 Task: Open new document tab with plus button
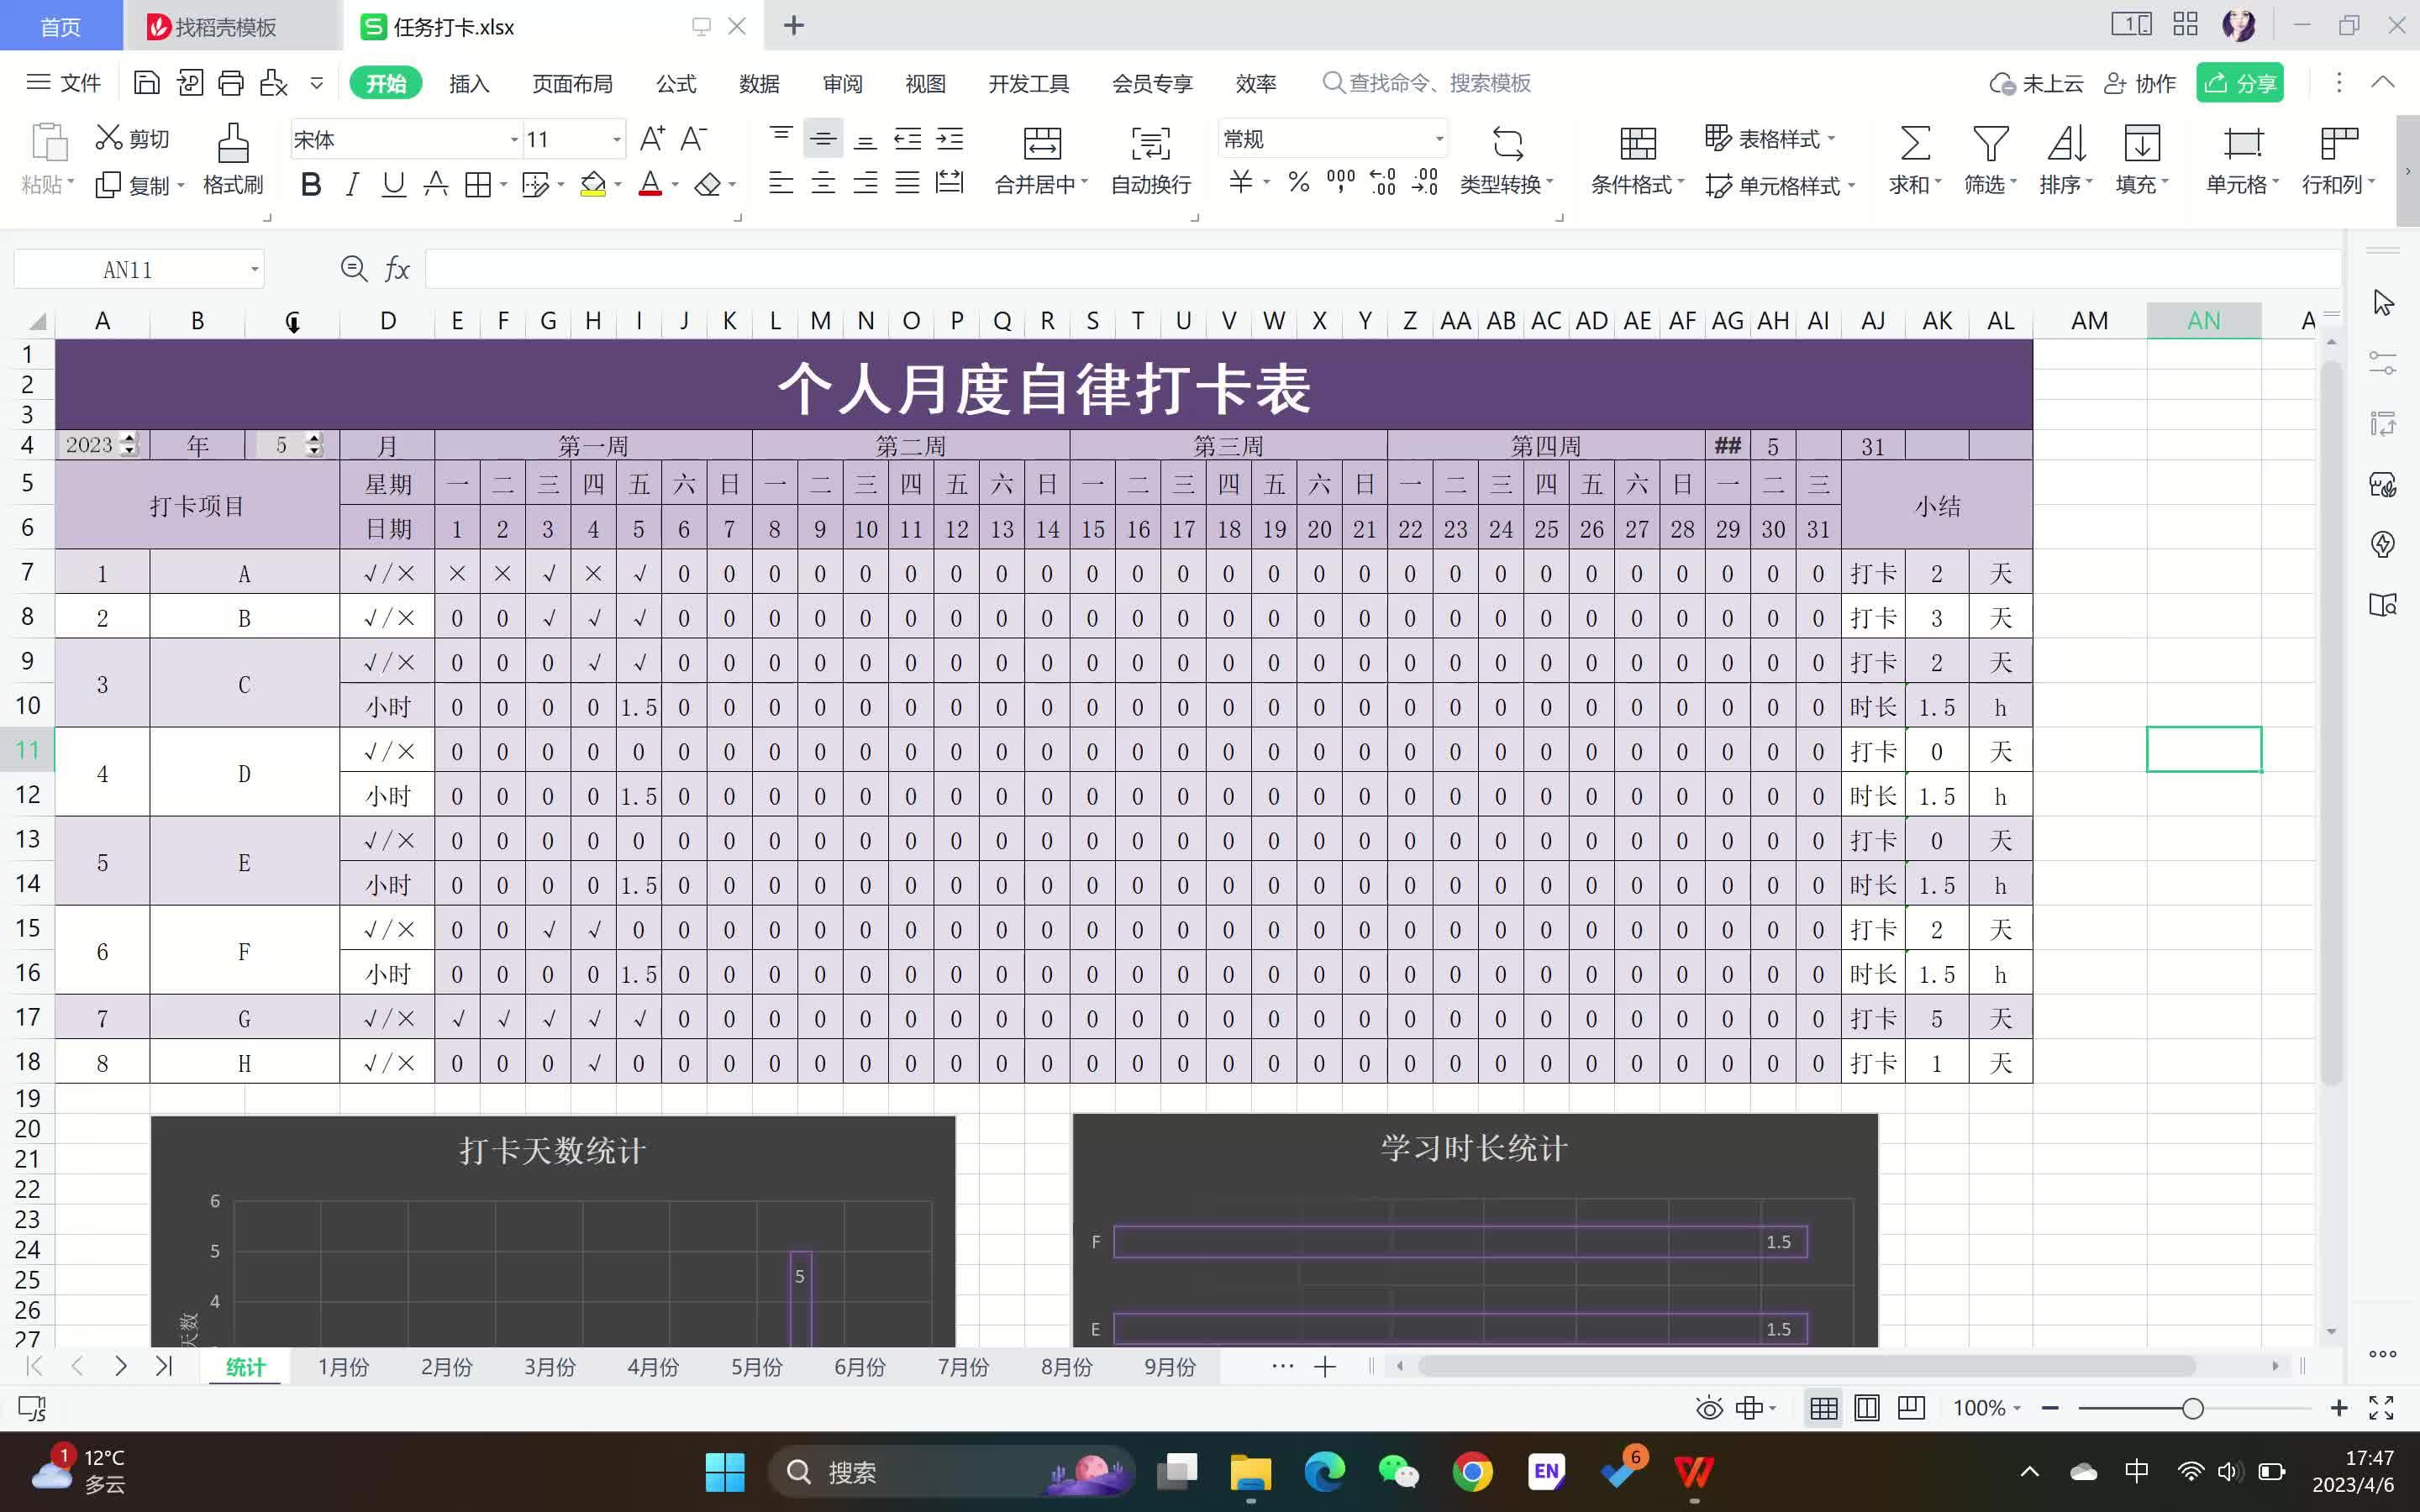click(794, 25)
